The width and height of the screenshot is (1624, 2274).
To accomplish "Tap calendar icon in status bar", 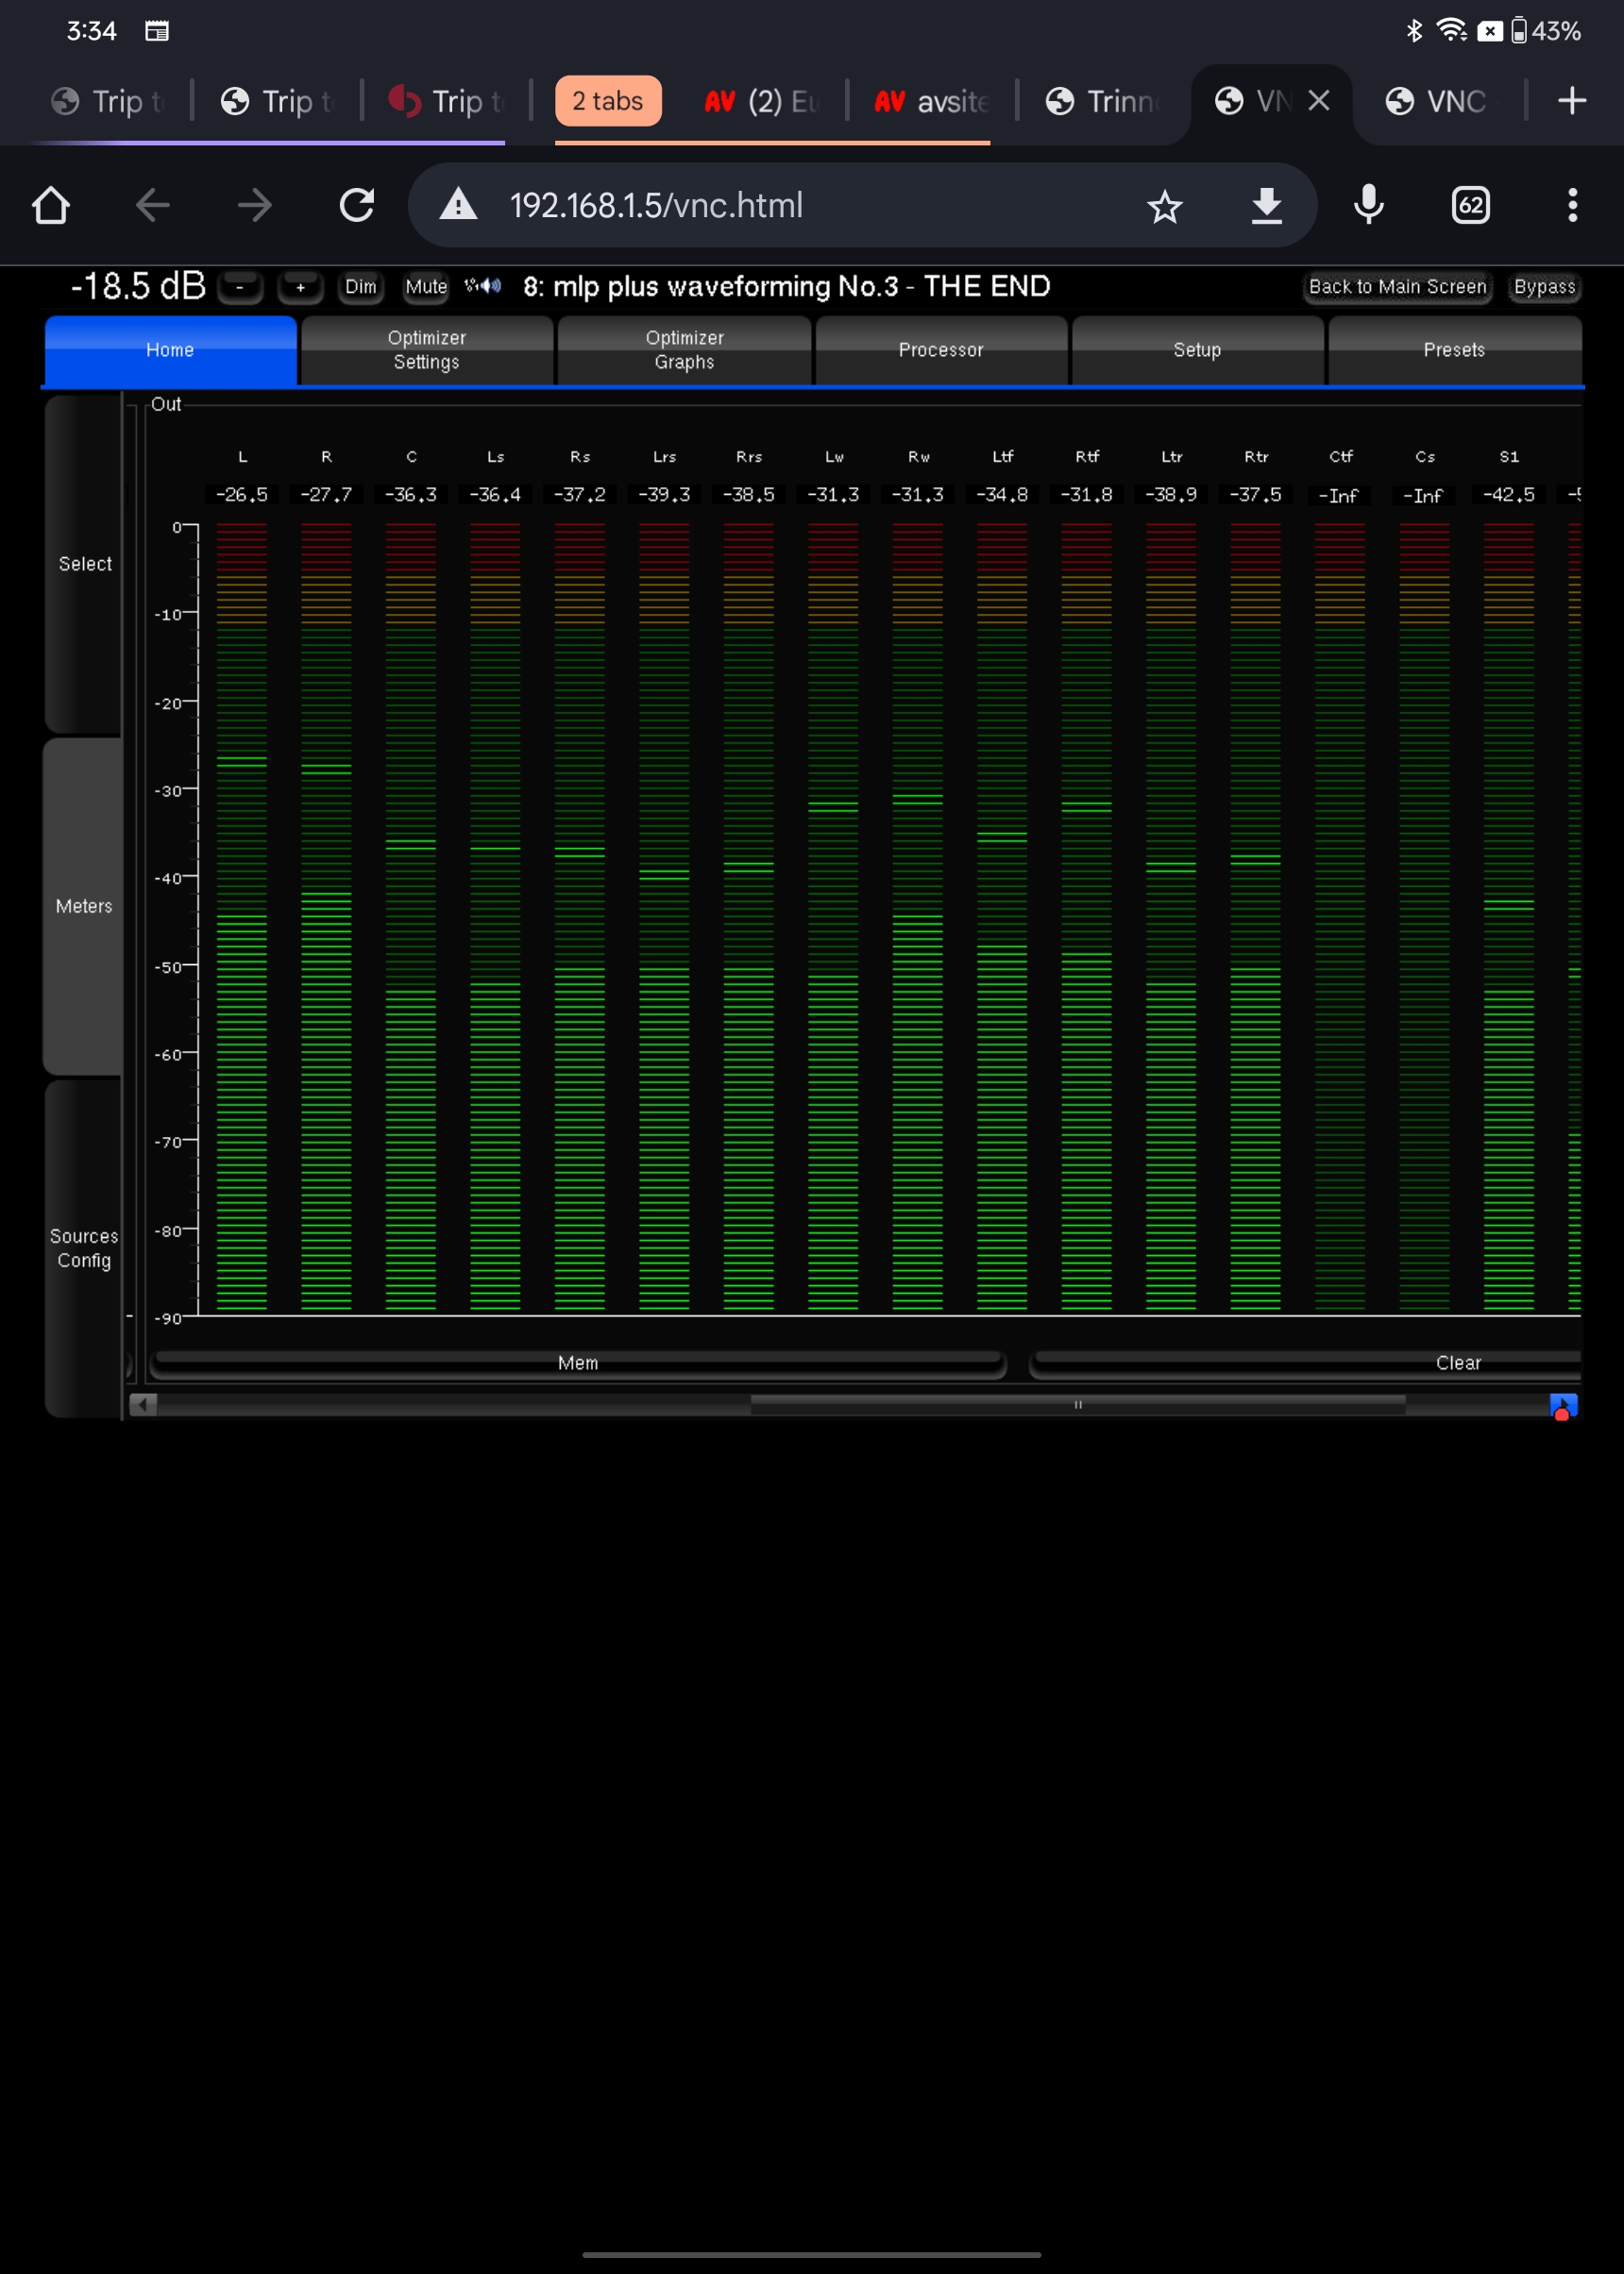I will click(x=157, y=31).
